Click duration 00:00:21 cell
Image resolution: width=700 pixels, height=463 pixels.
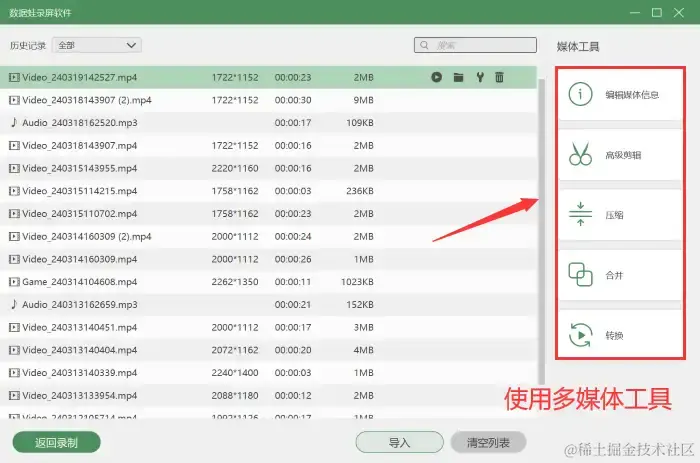point(293,304)
